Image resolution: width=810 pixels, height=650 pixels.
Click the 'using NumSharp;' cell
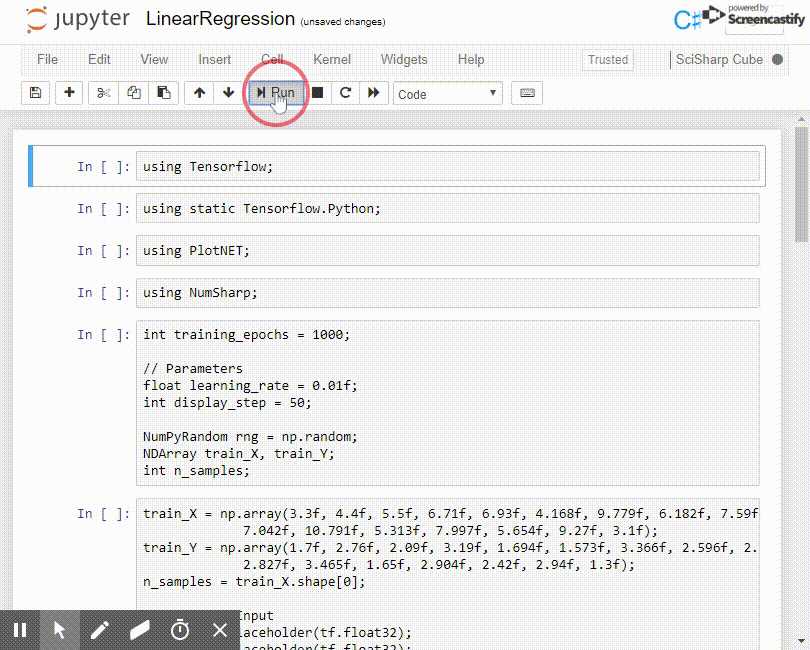pos(447,292)
